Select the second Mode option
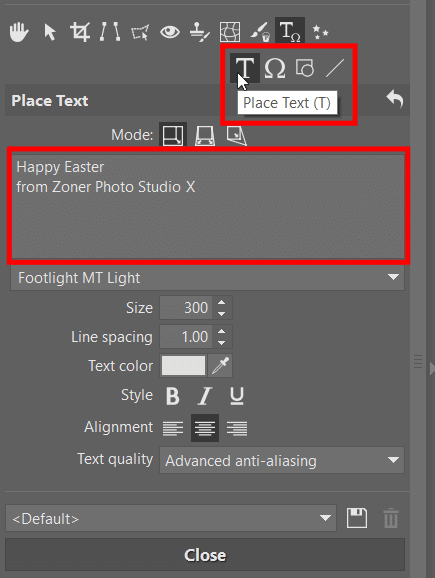This screenshot has height=578, width=435. coord(205,135)
